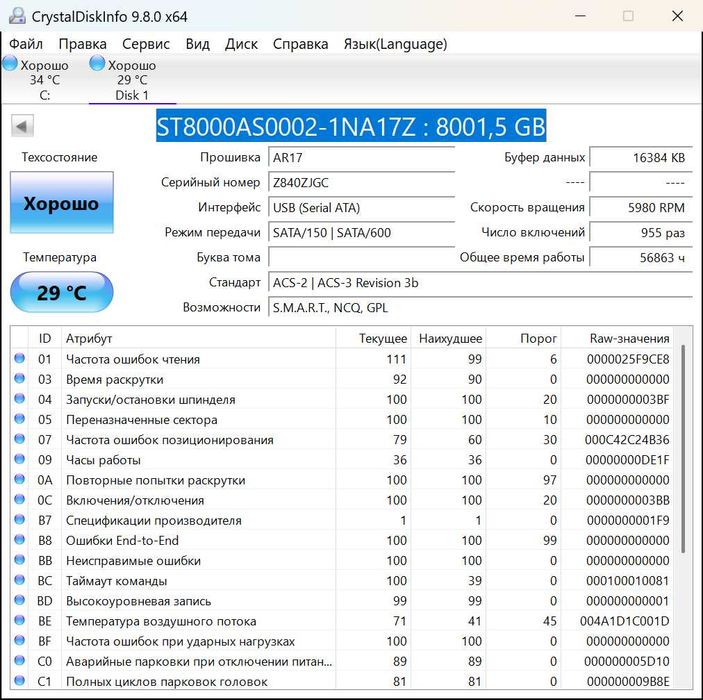Viewport: 703px width, 700px height.
Task: Click status dot for Запуски/остановки шпинделя
Action: tap(19, 399)
